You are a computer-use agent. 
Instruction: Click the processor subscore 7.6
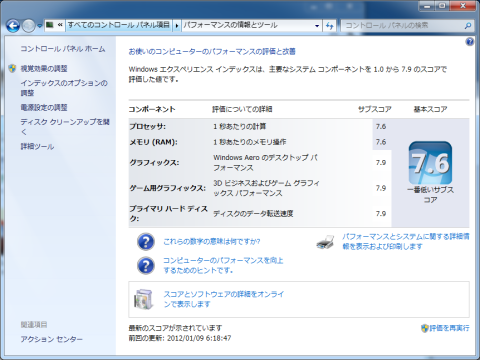coord(381,126)
